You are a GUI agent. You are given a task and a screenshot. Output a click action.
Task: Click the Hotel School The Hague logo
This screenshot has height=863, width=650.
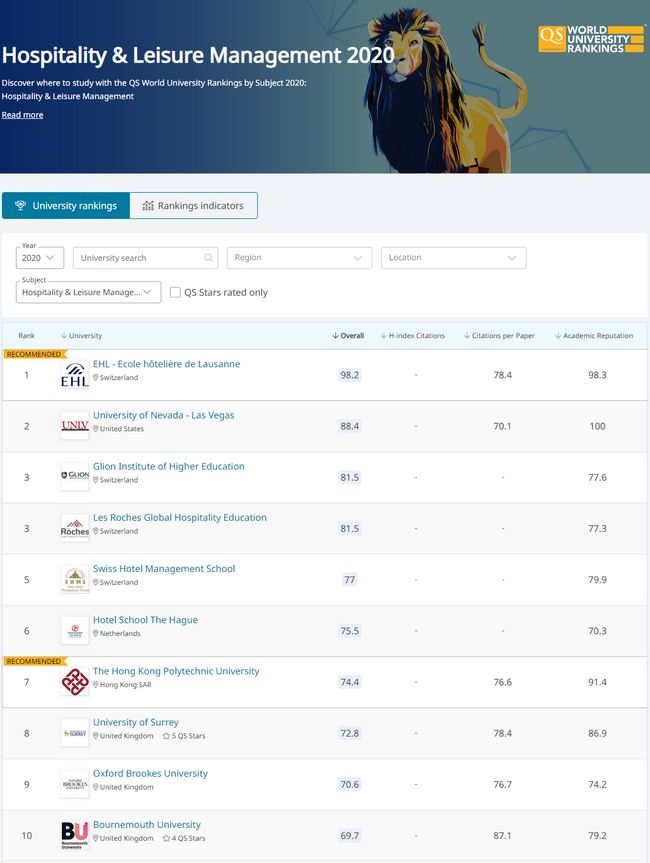click(75, 631)
